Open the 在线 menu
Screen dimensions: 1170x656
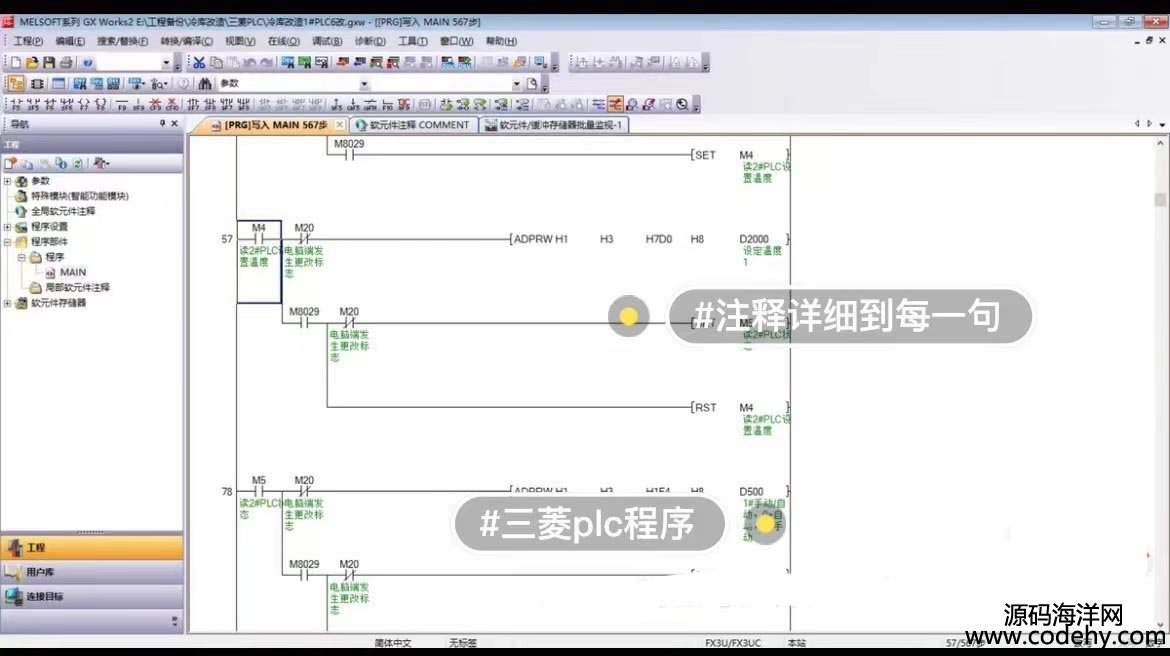(284, 42)
